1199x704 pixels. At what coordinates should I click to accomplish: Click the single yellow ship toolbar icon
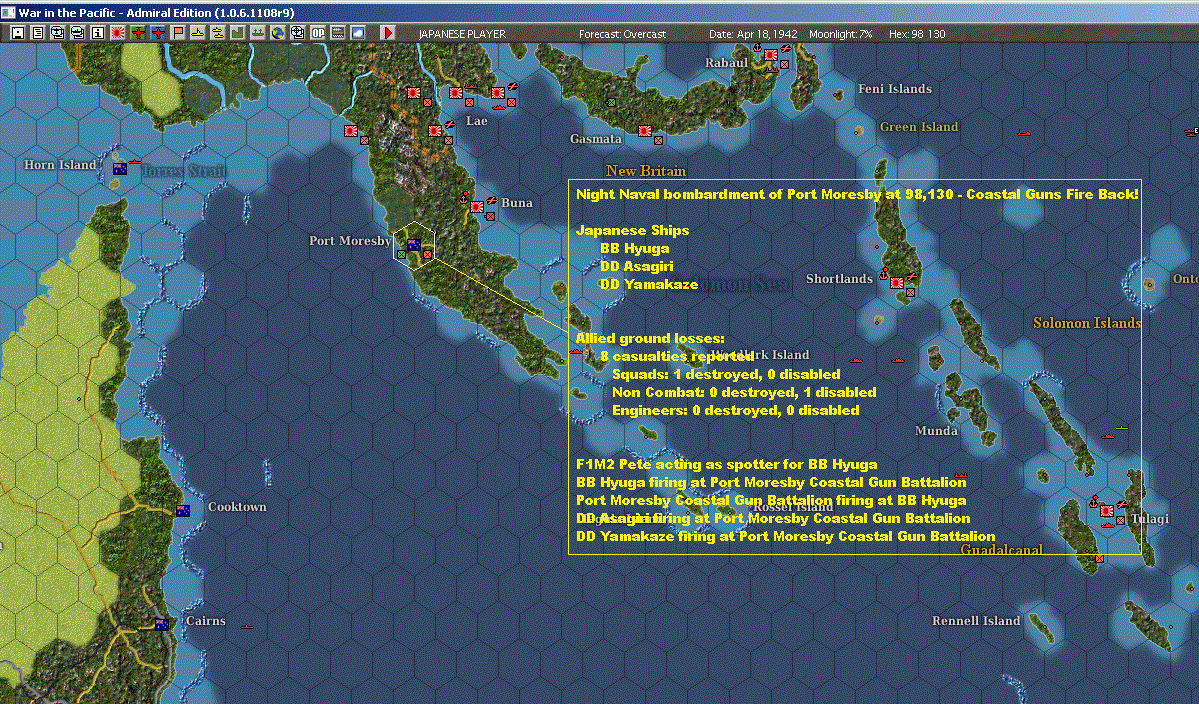coord(197,33)
